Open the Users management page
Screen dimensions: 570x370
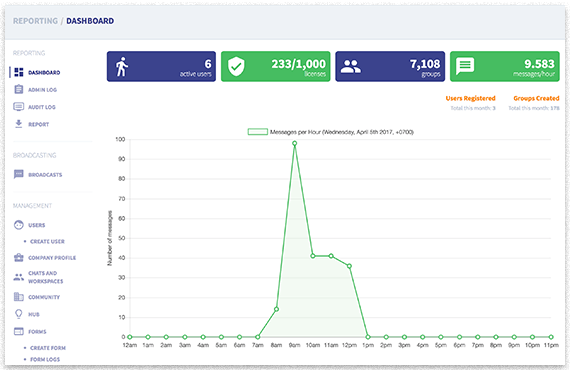(37, 225)
